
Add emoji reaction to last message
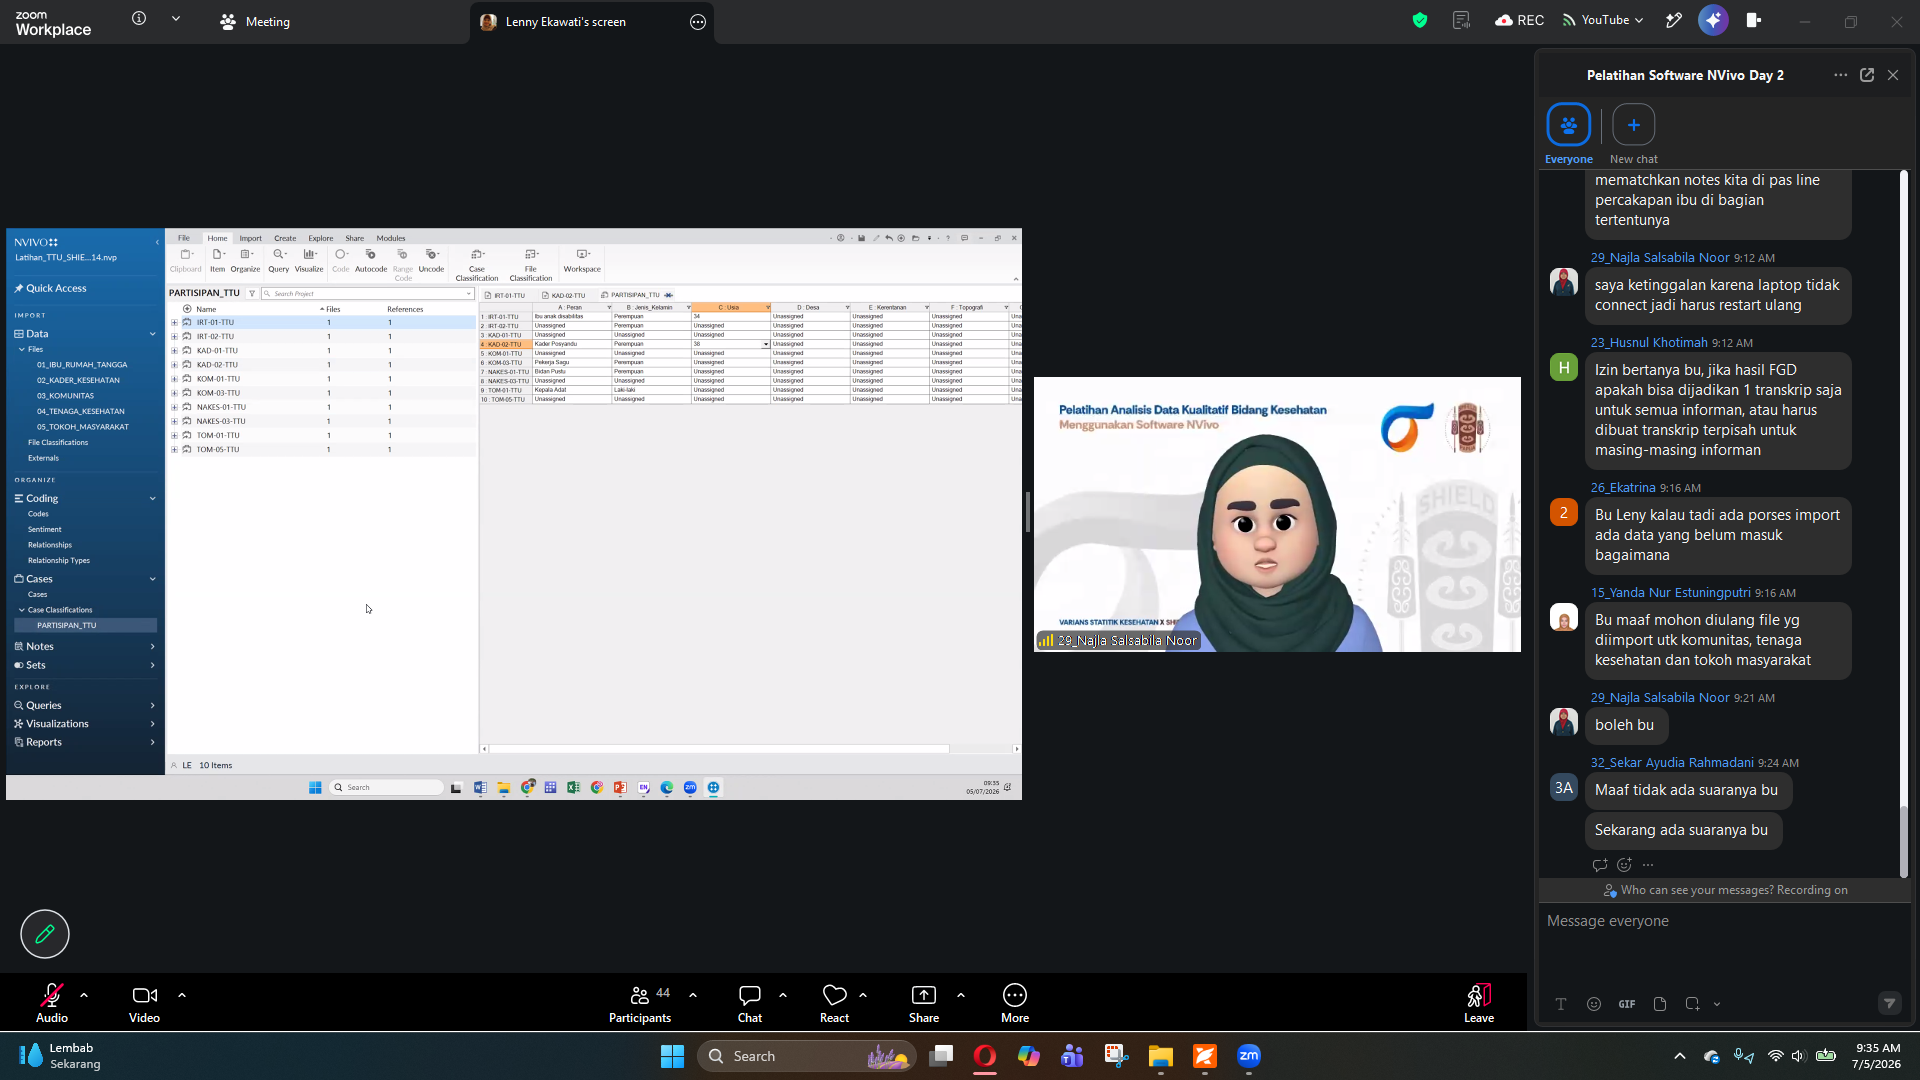click(1624, 865)
